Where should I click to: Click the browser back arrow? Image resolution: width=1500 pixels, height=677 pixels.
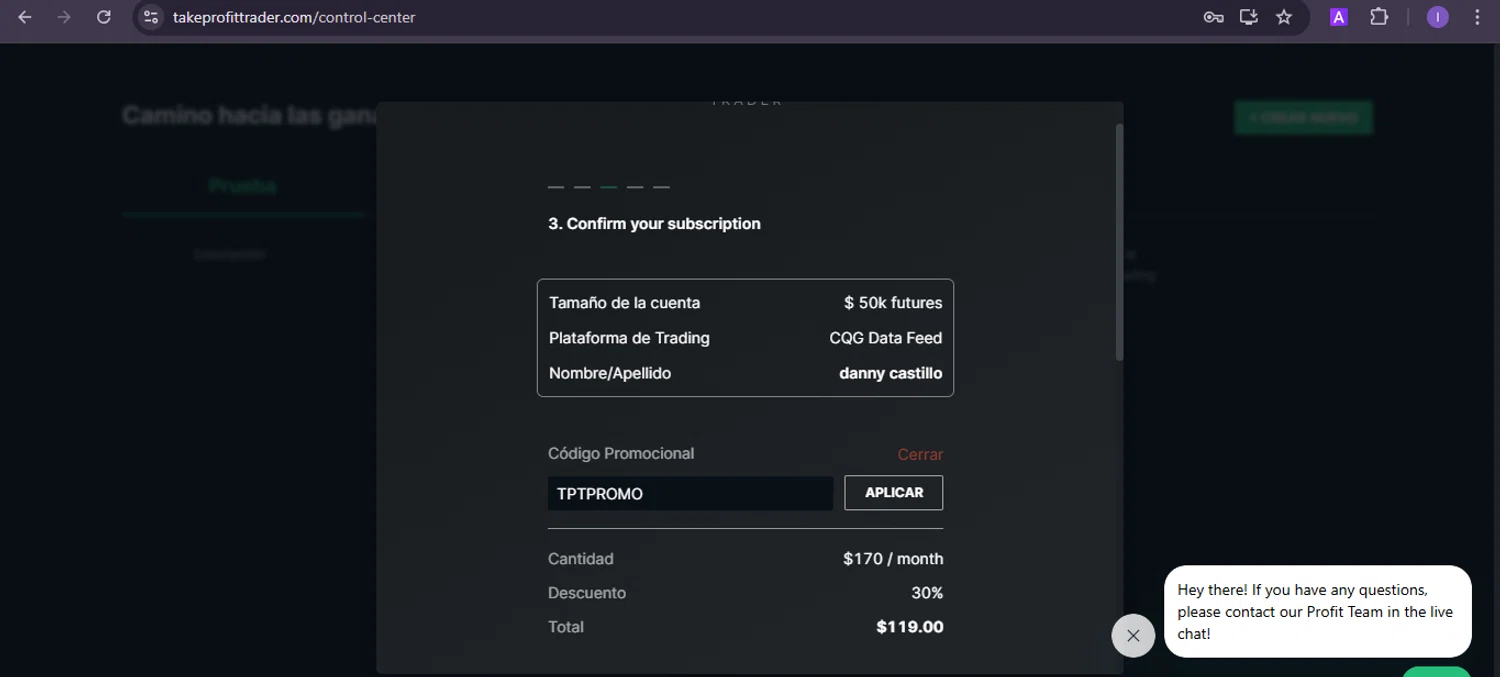pyautogui.click(x=25, y=17)
